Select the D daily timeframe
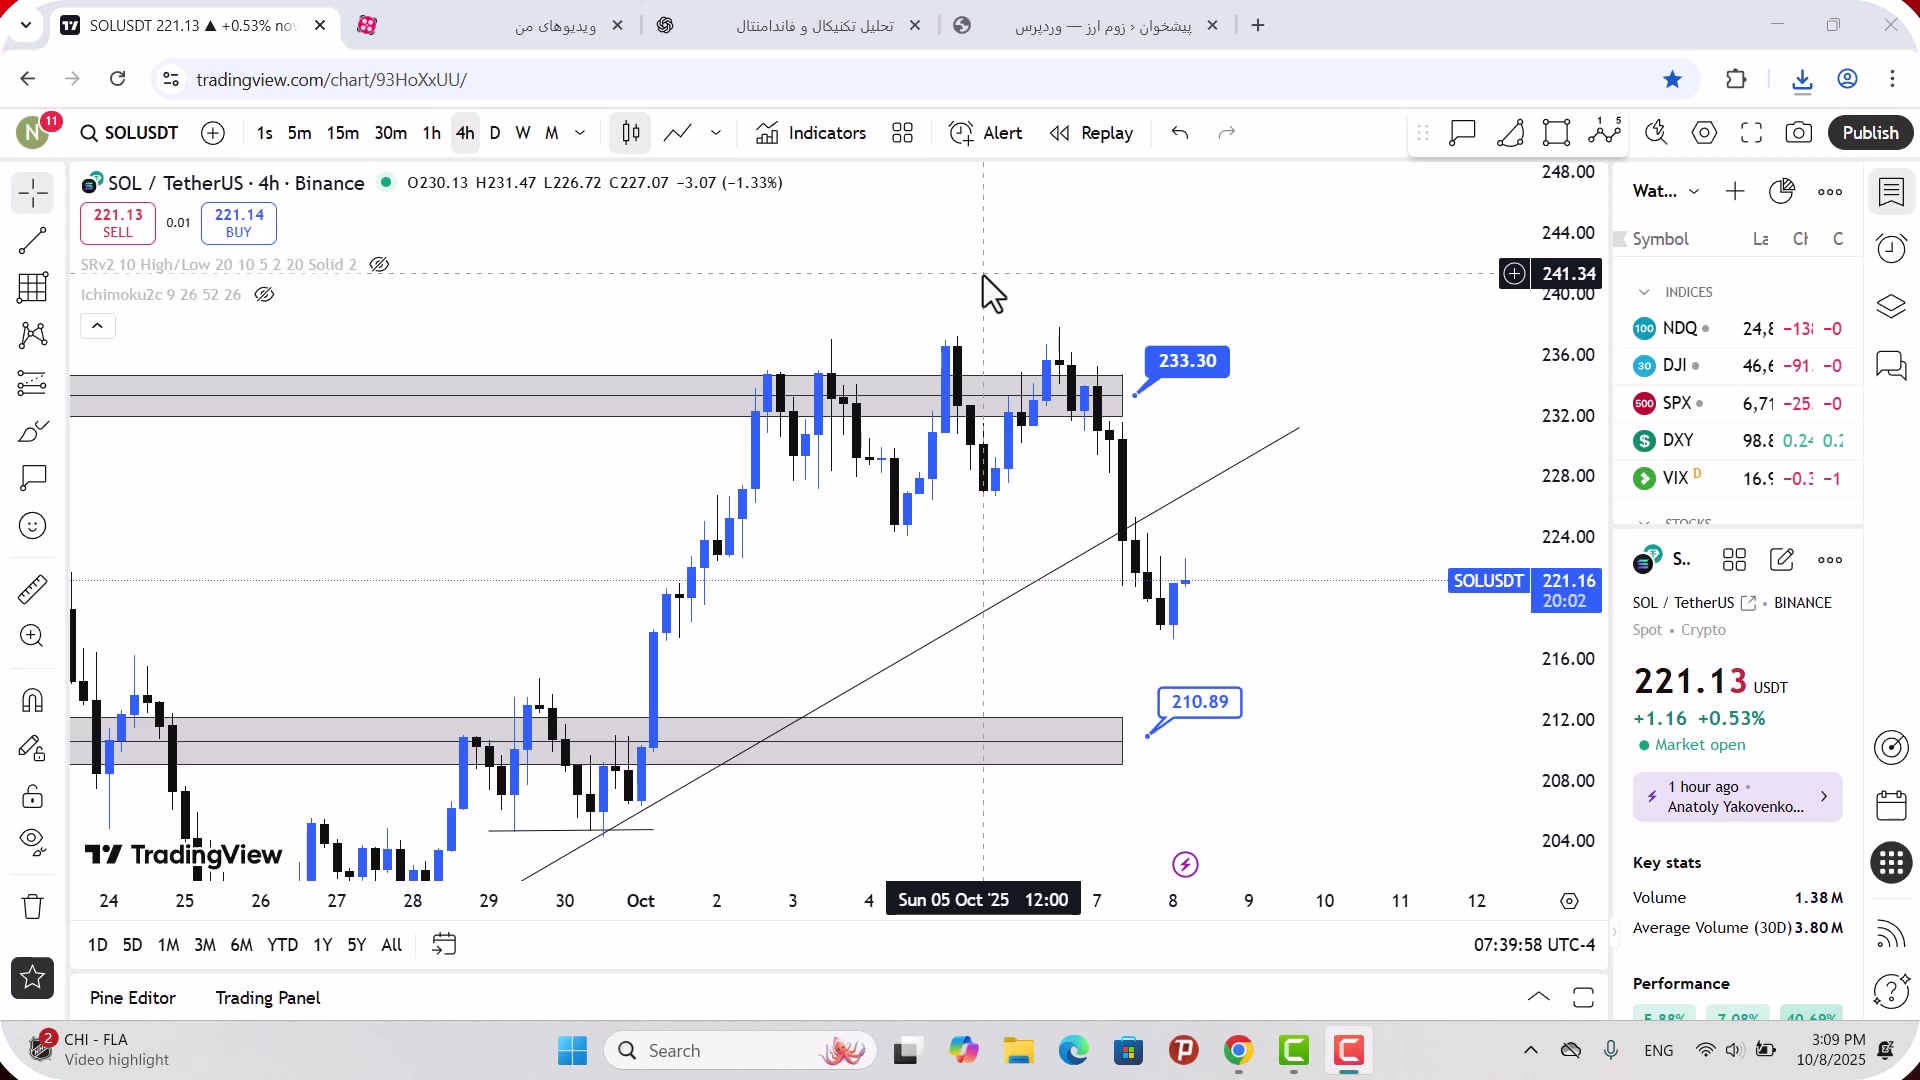This screenshot has width=1920, height=1080. [x=495, y=133]
